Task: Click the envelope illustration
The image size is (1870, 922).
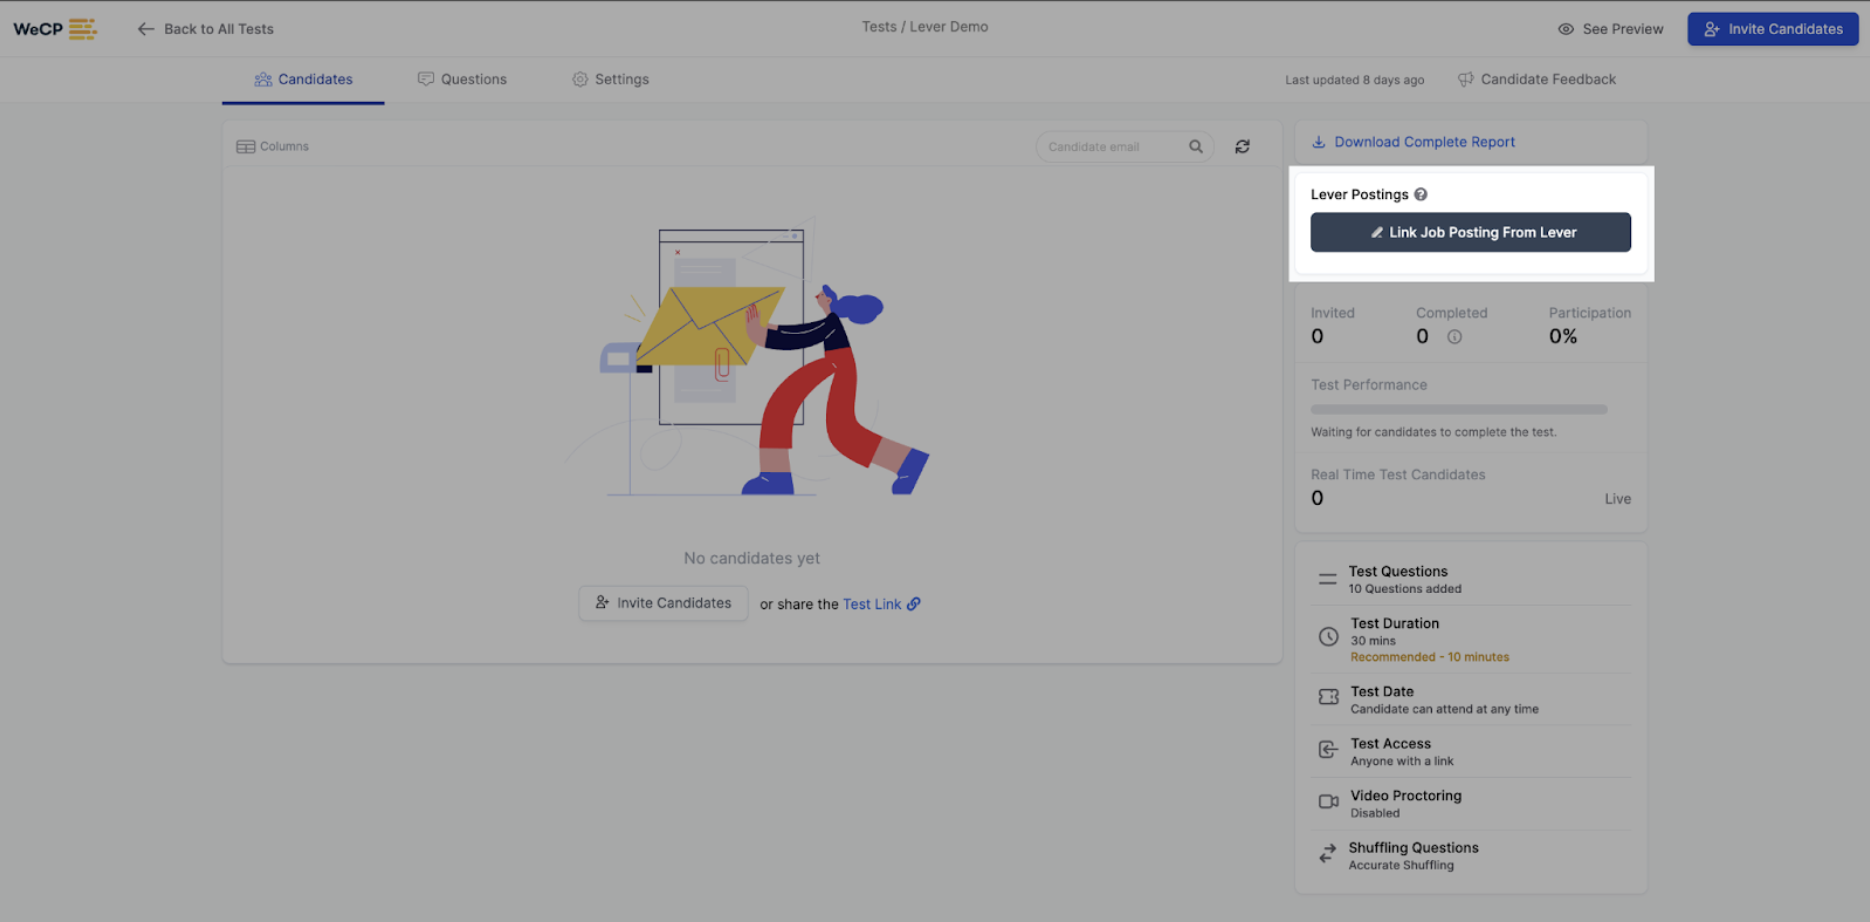Action: click(x=710, y=325)
